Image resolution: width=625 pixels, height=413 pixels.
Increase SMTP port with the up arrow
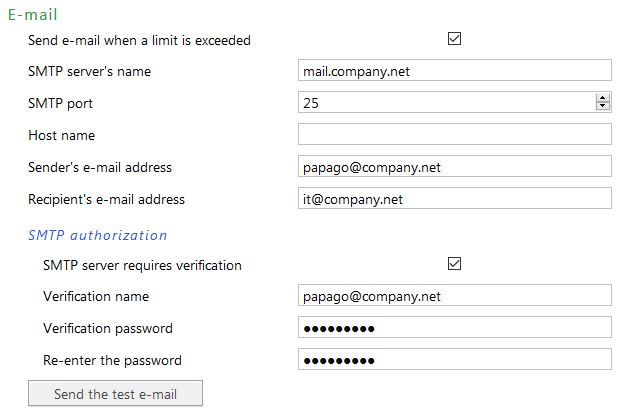click(x=603, y=98)
